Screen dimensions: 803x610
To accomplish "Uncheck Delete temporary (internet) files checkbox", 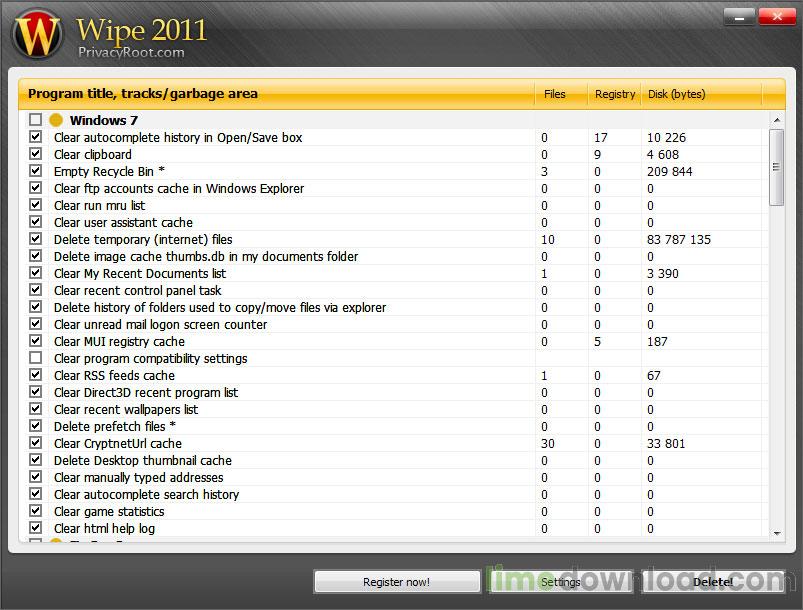I will [x=35, y=239].
